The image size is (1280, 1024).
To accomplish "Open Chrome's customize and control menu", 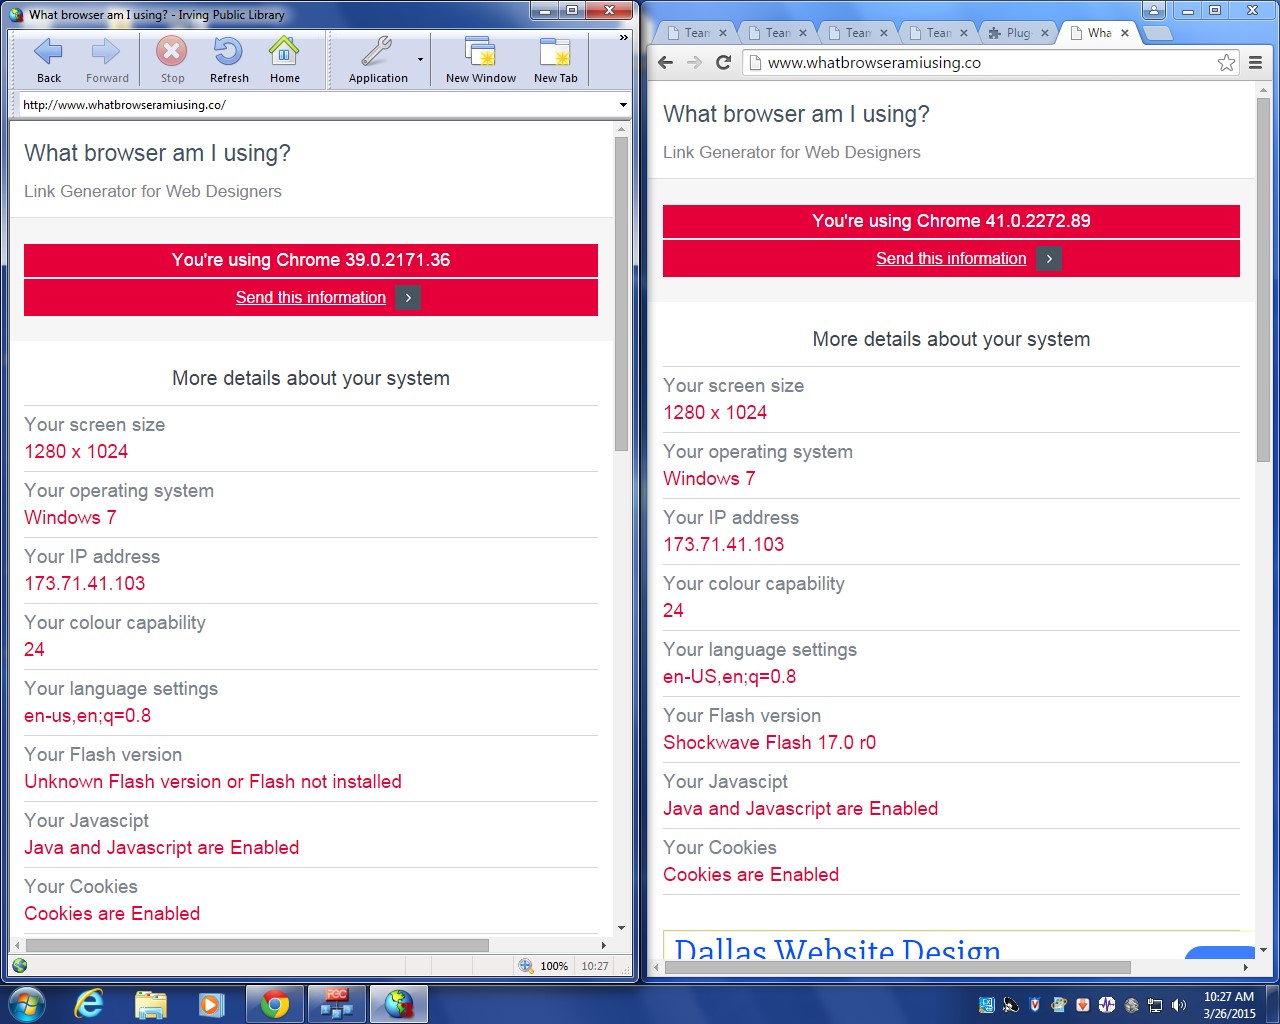I will tap(1256, 62).
